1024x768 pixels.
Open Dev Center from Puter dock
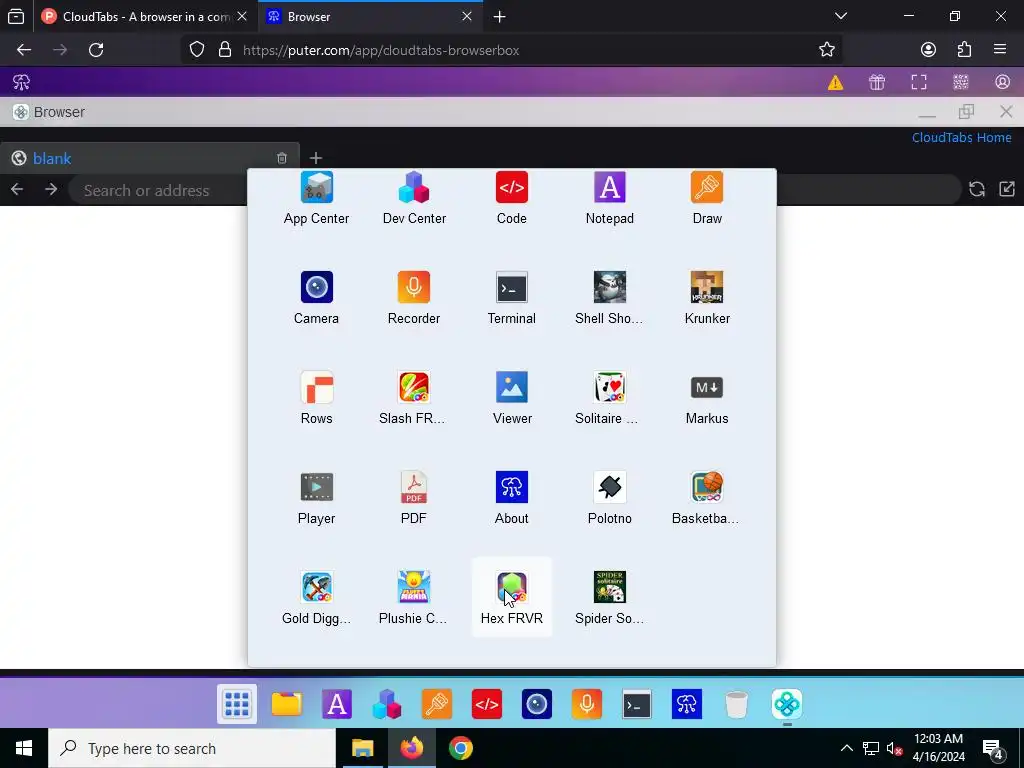(x=387, y=704)
